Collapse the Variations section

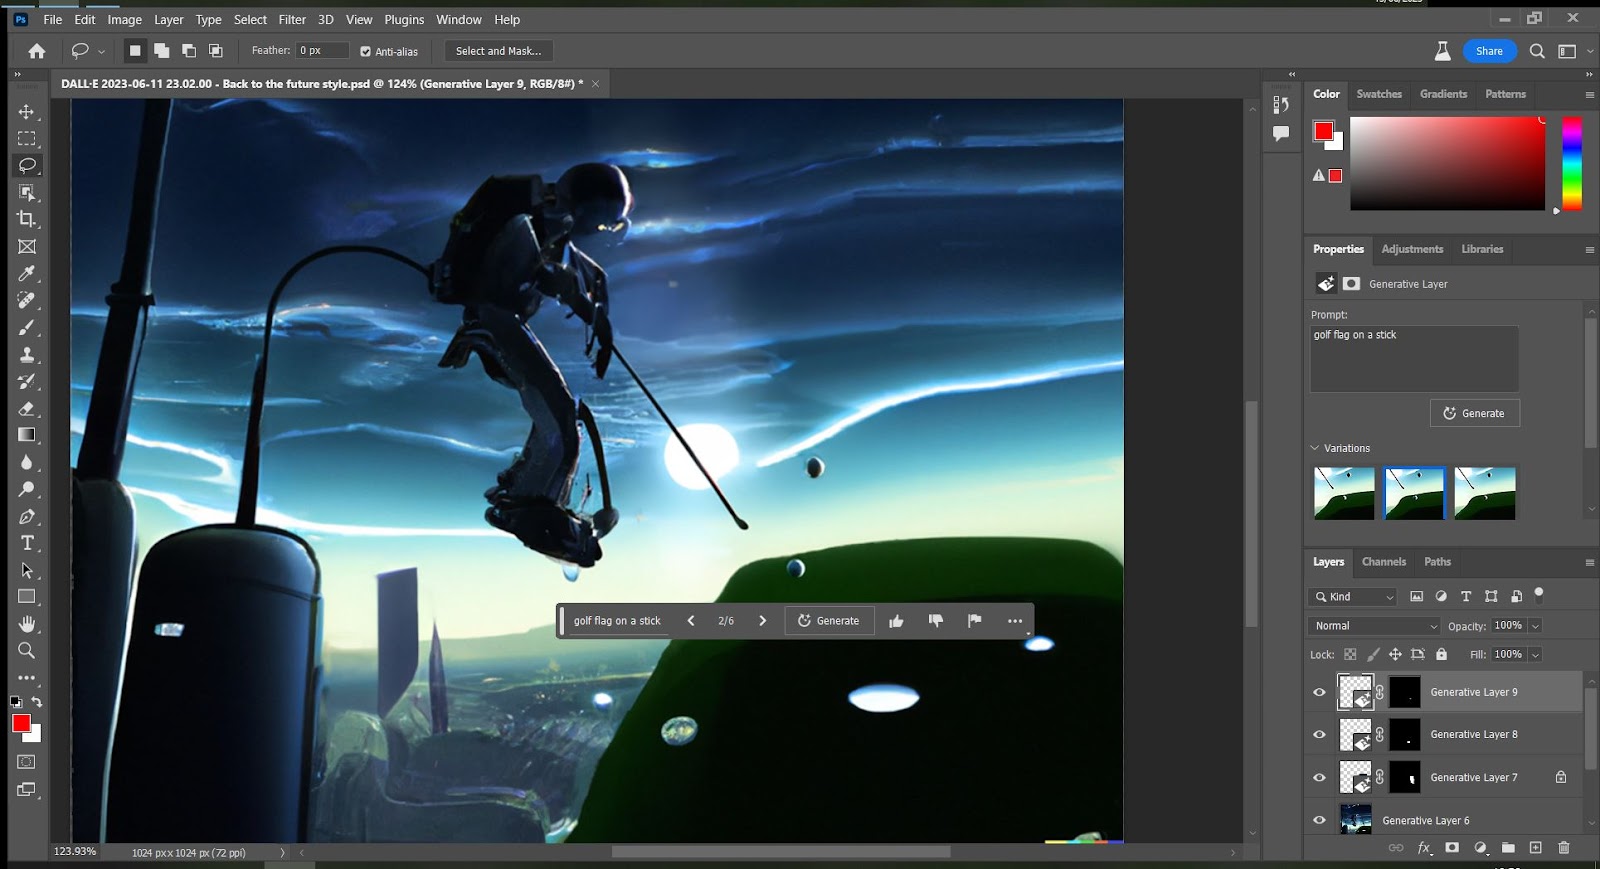pyautogui.click(x=1315, y=448)
